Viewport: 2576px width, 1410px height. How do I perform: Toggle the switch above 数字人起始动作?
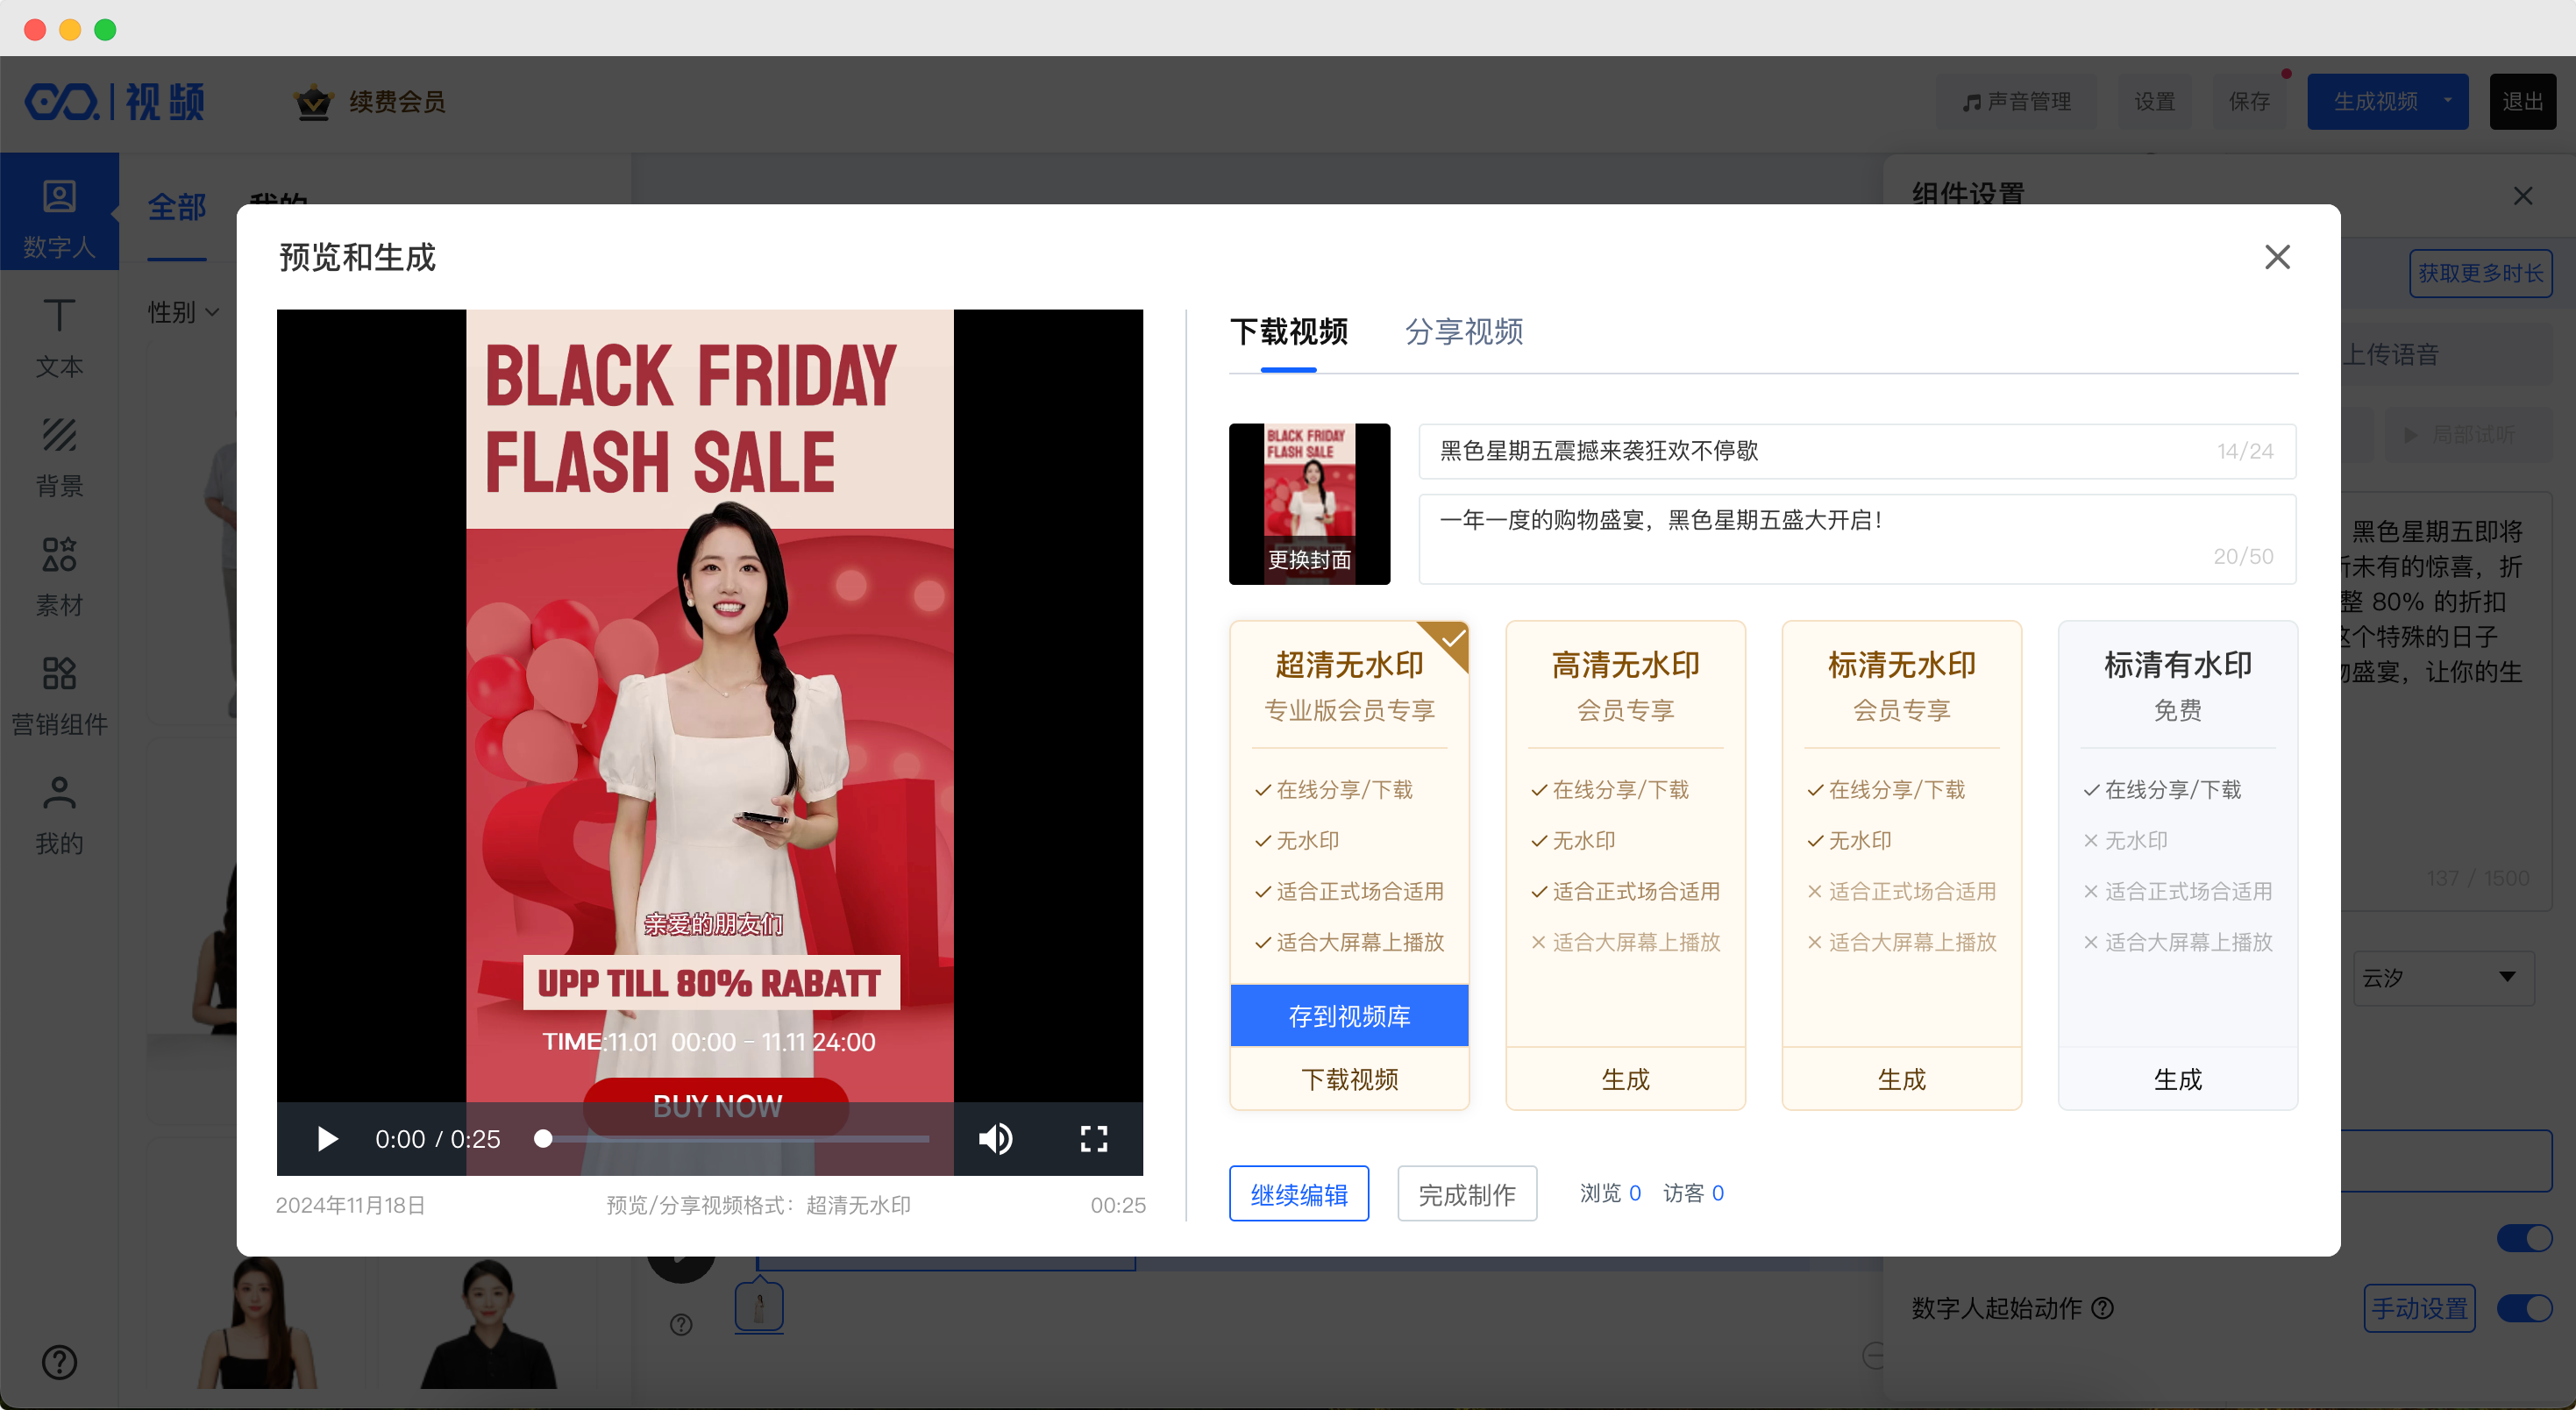pos(2524,1238)
